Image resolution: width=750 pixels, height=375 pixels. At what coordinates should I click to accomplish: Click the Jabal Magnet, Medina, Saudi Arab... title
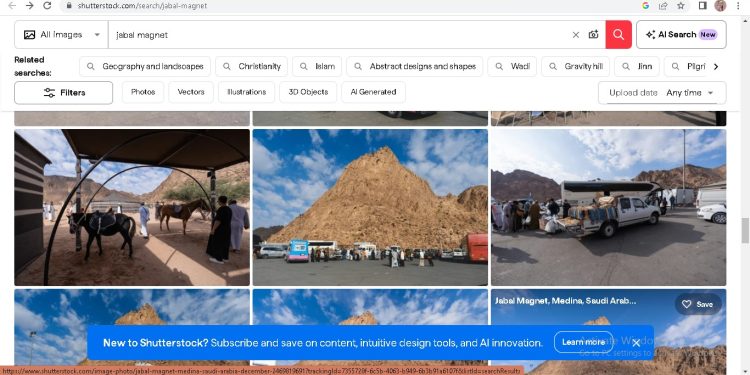pos(565,301)
